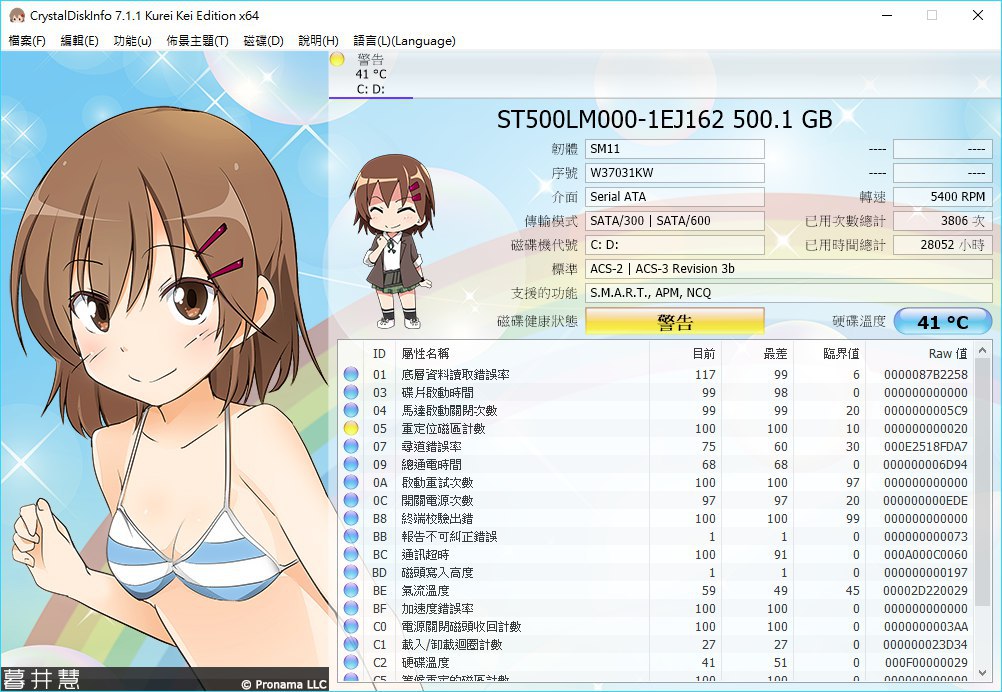Click the 41 °C temperature button

[942, 322]
